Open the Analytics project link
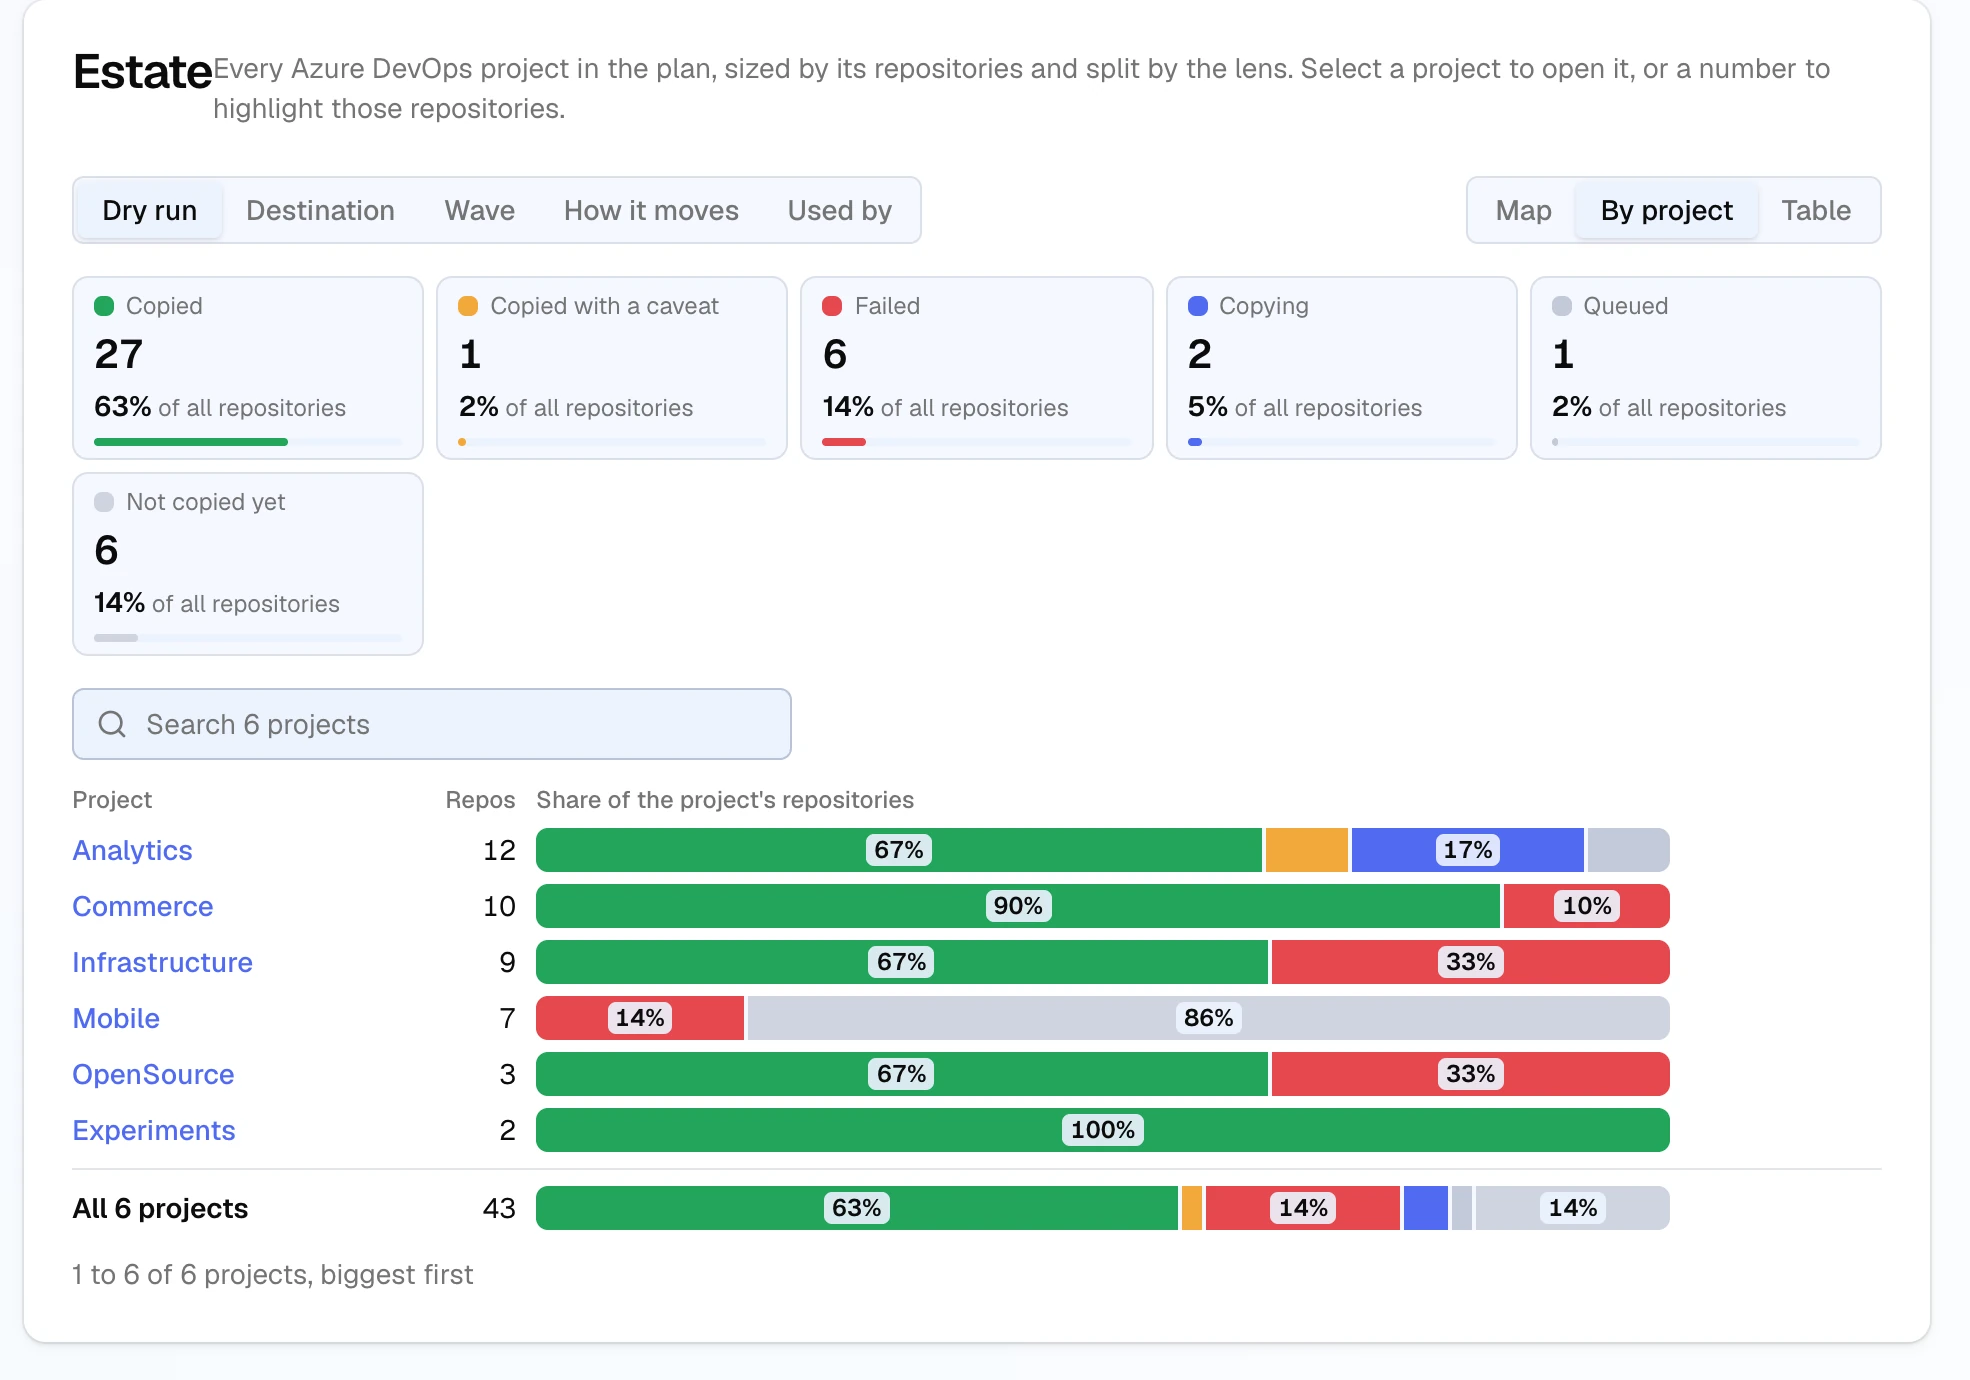Image resolution: width=1970 pixels, height=1380 pixels. [132, 850]
